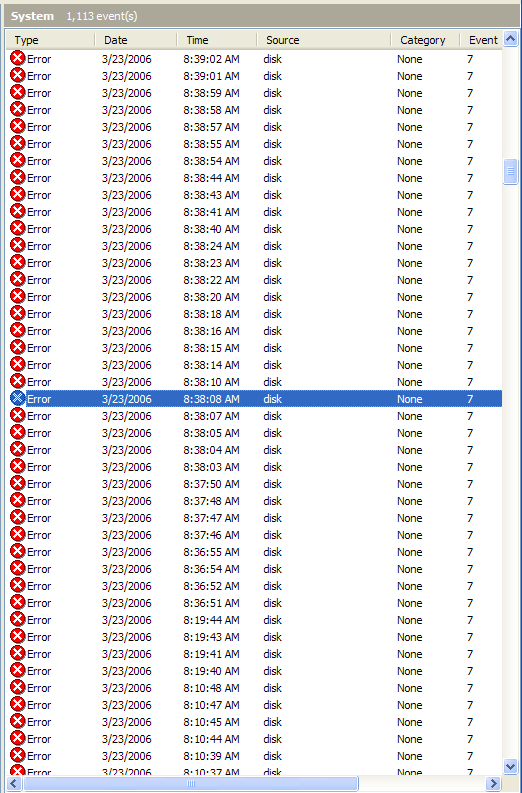Image resolution: width=522 pixels, height=793 pixels.
Task: Click the error icon in the 8:38:05 AM row
Action: click(18, 432)
